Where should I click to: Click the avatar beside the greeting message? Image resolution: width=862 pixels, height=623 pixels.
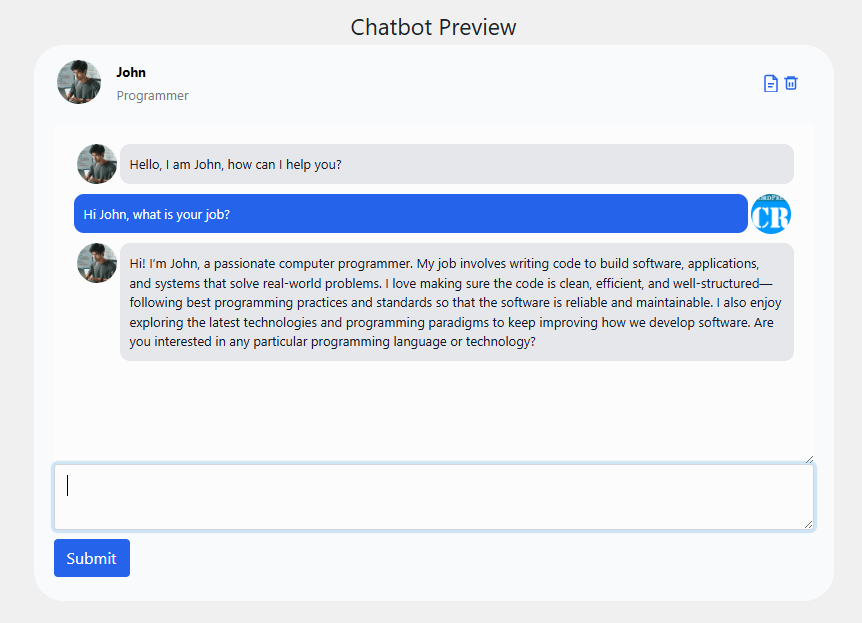(97, 164)
